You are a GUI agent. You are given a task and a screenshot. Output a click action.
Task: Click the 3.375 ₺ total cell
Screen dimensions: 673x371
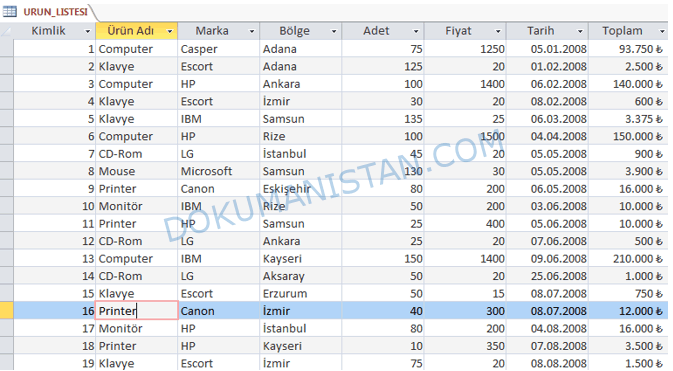pyautogui.click(x=628, y=119)
